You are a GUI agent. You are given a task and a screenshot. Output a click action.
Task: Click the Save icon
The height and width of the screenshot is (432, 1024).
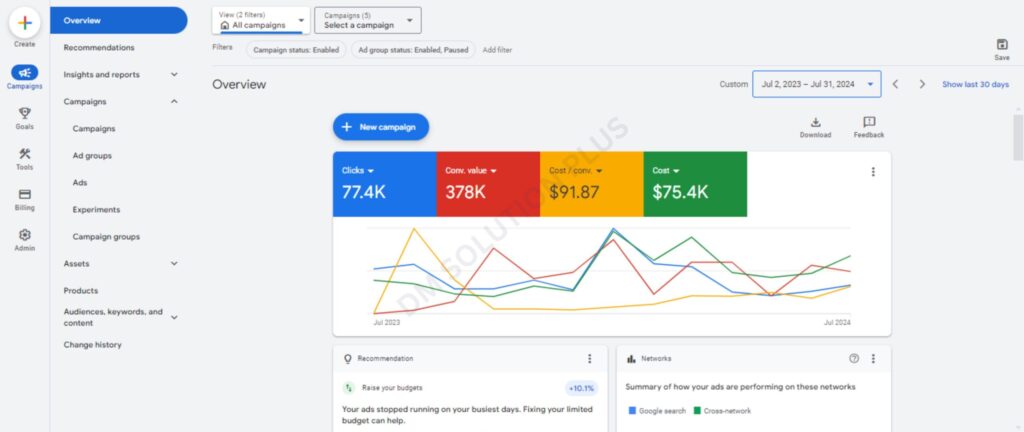[1001, 44]
